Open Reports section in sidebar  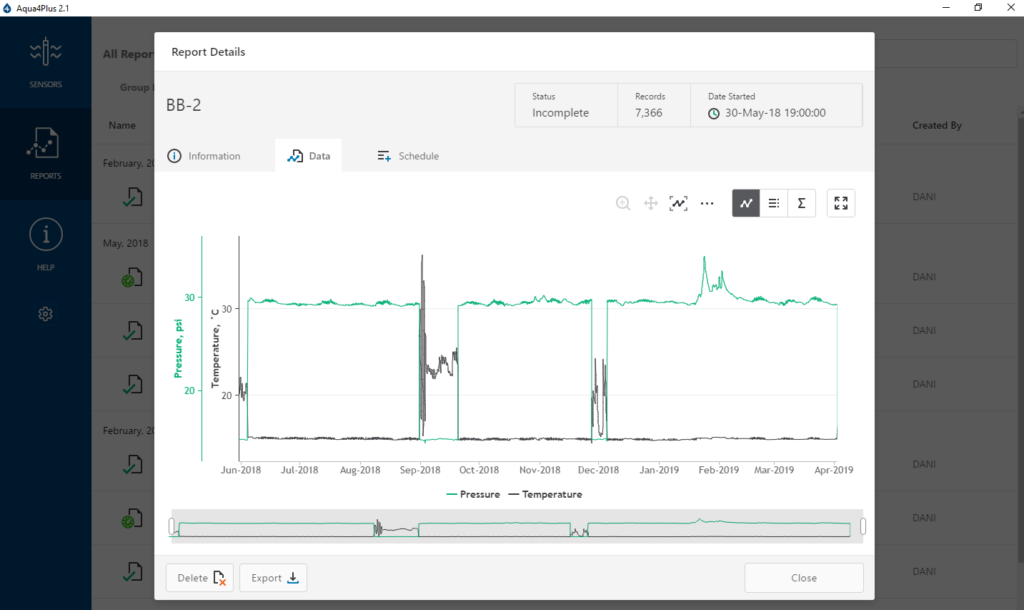45,153
